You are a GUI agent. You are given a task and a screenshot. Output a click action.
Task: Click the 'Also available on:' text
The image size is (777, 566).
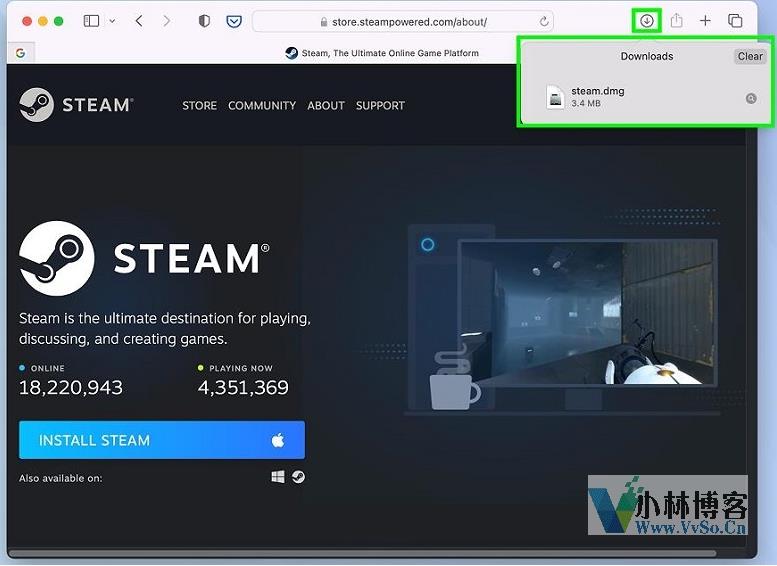click(60, 478)
